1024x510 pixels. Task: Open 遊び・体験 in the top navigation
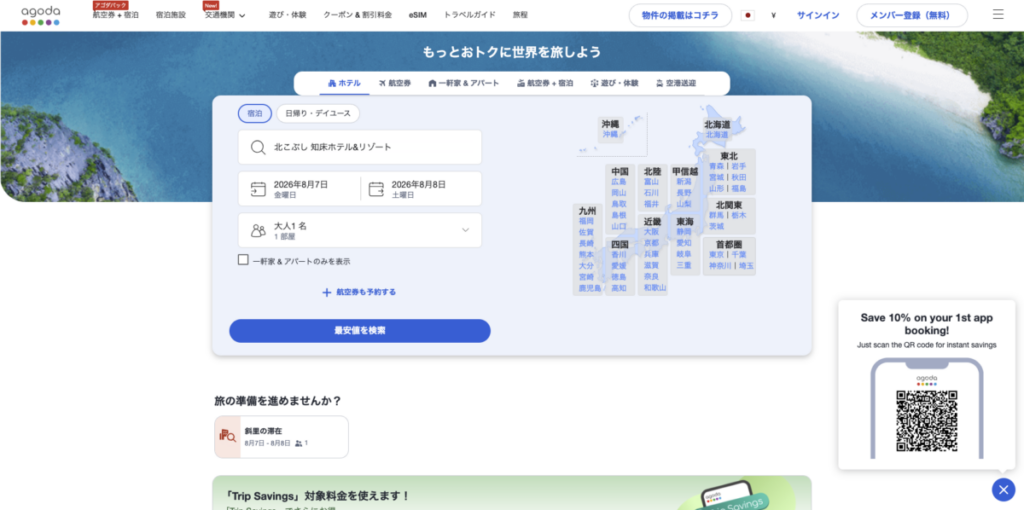[287, 15]
